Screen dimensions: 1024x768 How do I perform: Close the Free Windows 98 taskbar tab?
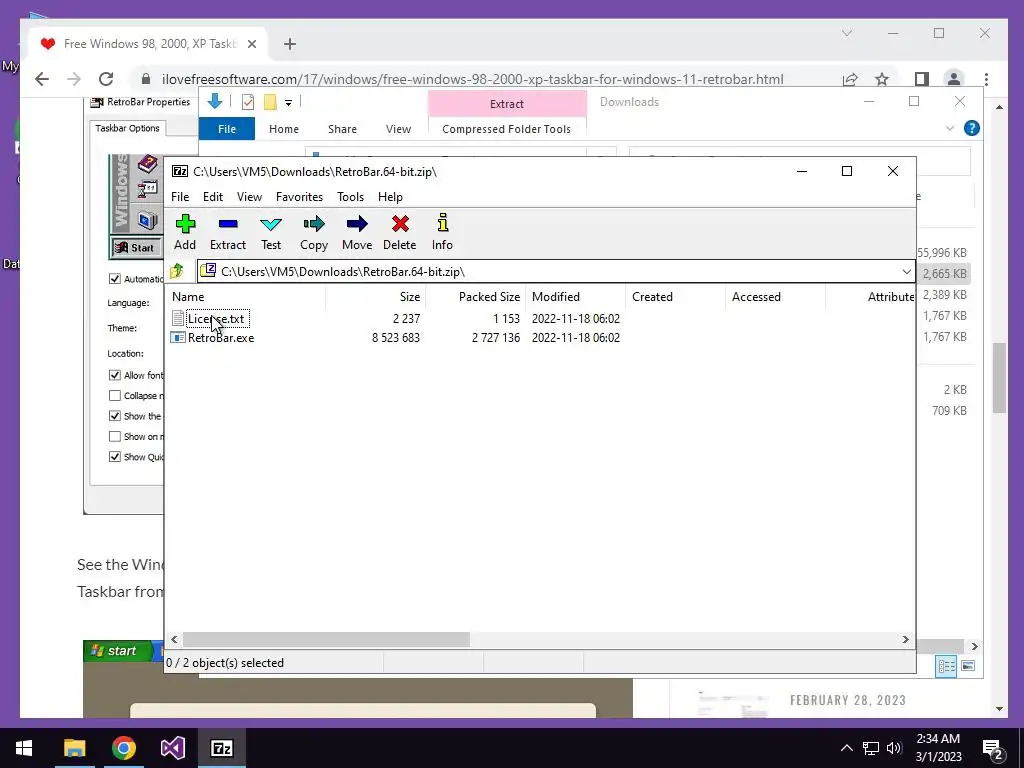click(x=252, y=44)
